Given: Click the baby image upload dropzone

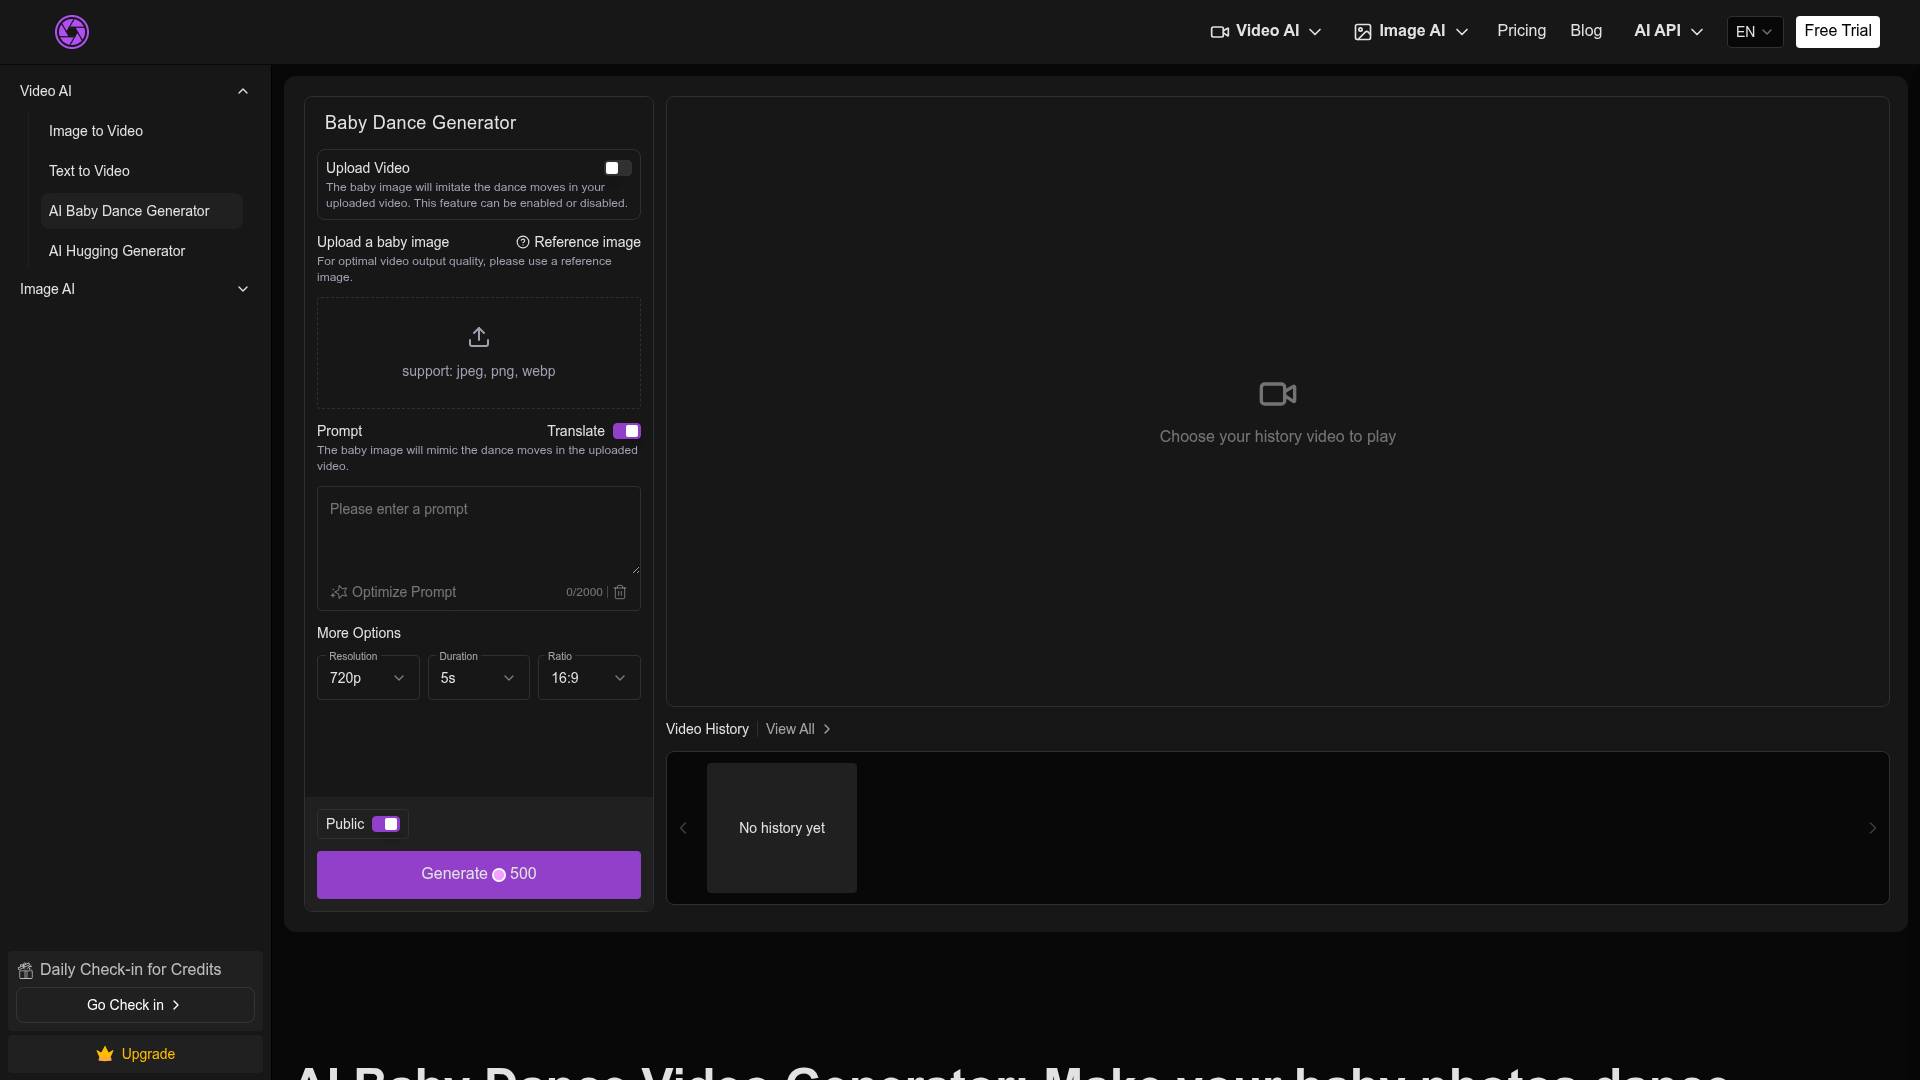Looking at the screenshot, I should coord(479,353).
